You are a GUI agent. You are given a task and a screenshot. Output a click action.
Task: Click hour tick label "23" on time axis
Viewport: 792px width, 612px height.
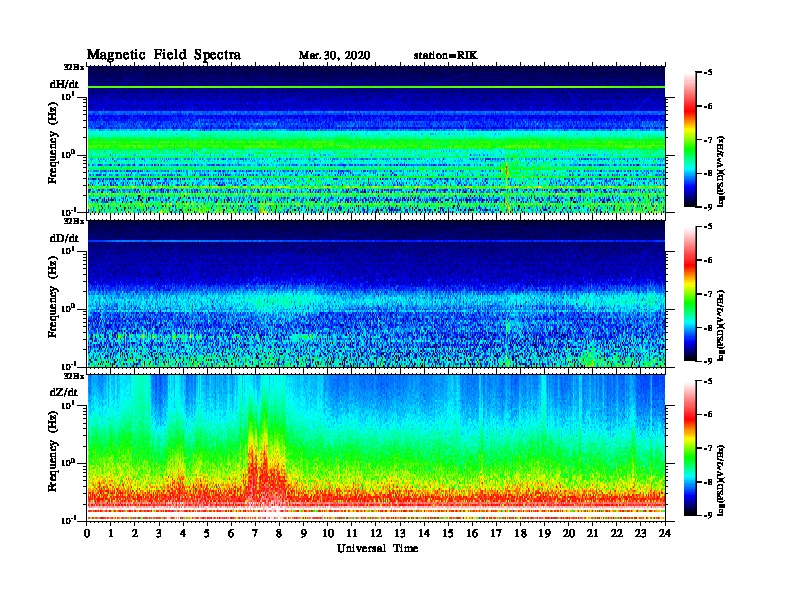point(640,534)
